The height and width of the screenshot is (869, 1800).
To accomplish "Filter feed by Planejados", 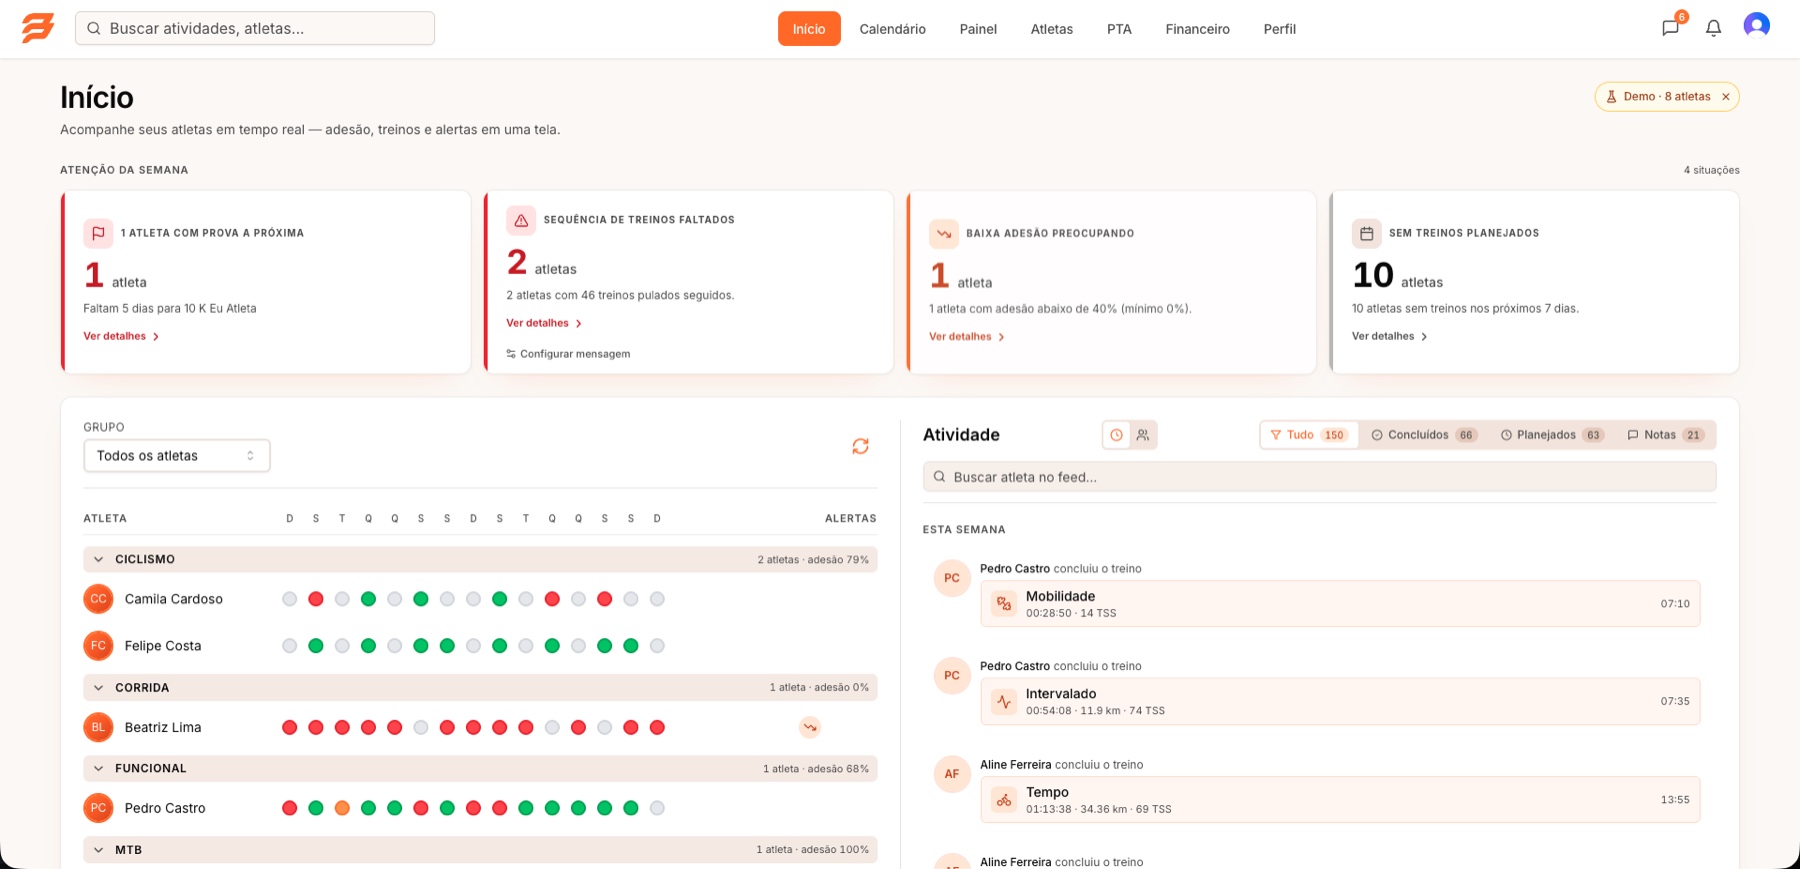I will tap(1552, 435).
